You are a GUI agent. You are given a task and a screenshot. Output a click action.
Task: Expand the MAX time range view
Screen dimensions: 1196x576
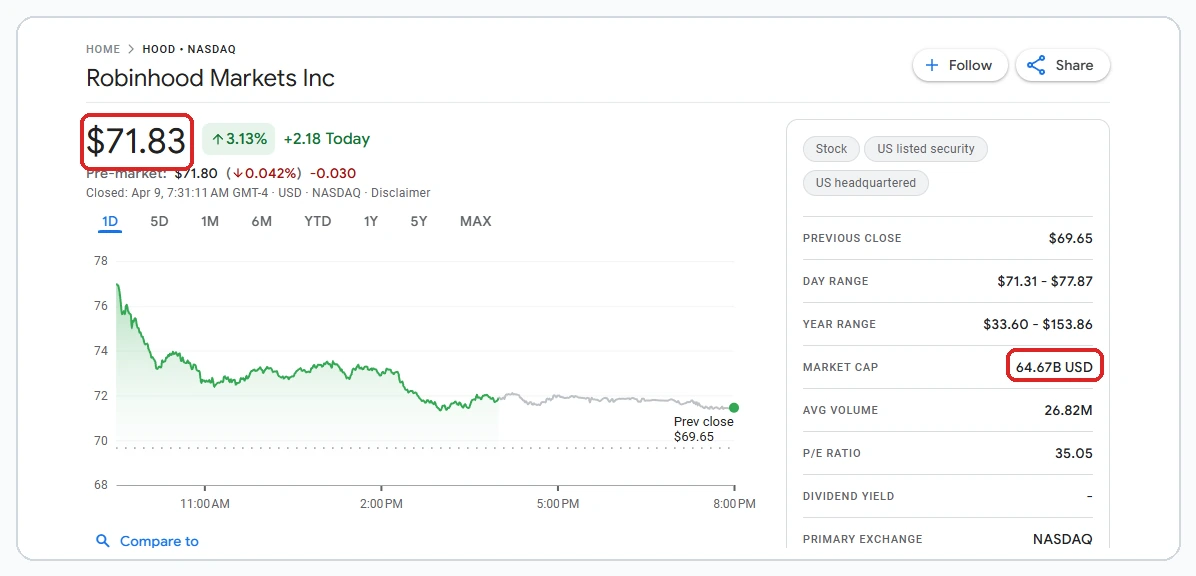pos(475,221)
